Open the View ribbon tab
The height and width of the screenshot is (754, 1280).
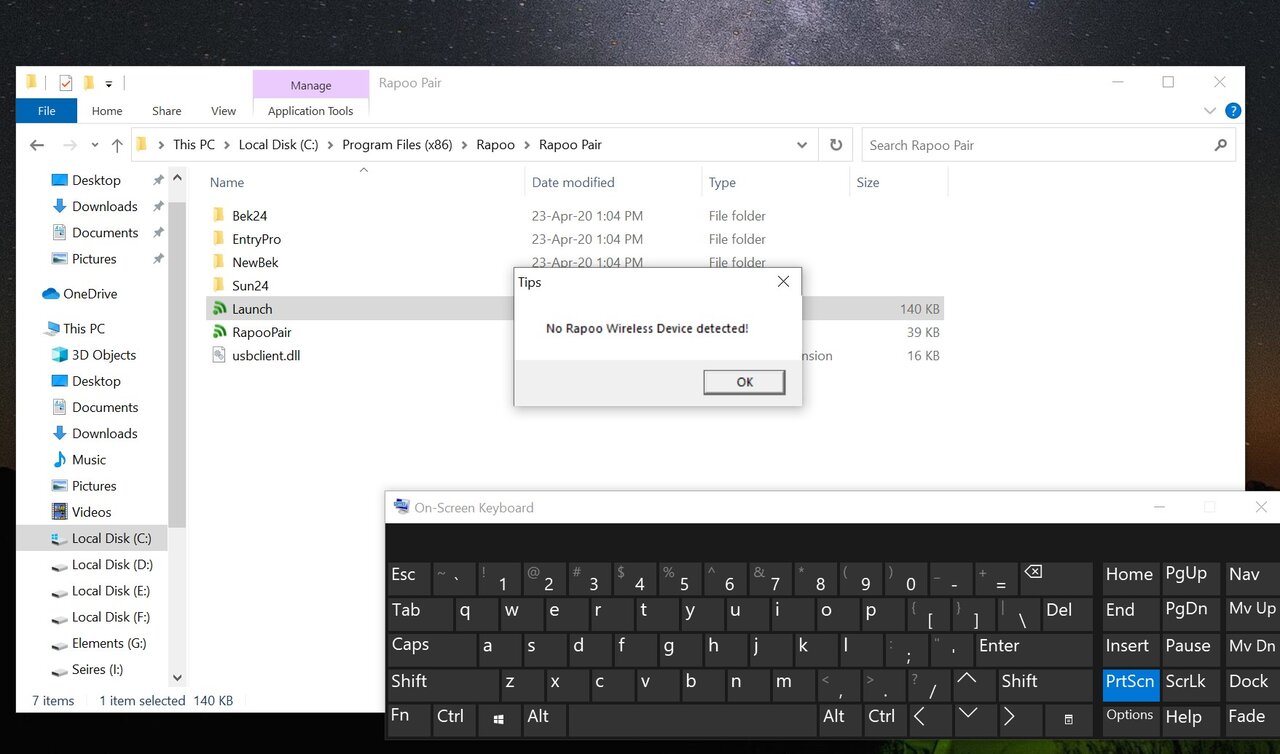[224, 111]
